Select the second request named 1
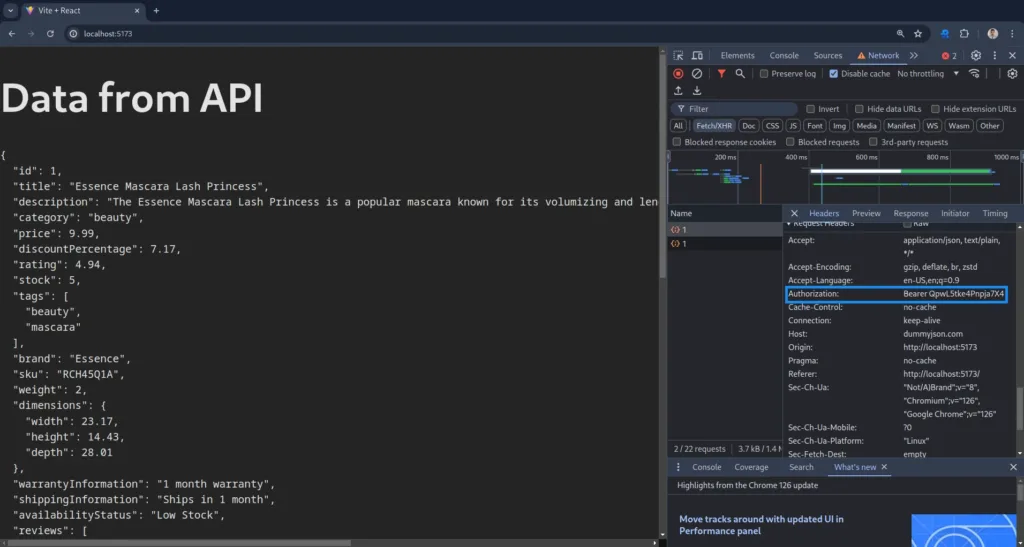The height and width of the screenshot is (547, 1024). click(725, 243)
